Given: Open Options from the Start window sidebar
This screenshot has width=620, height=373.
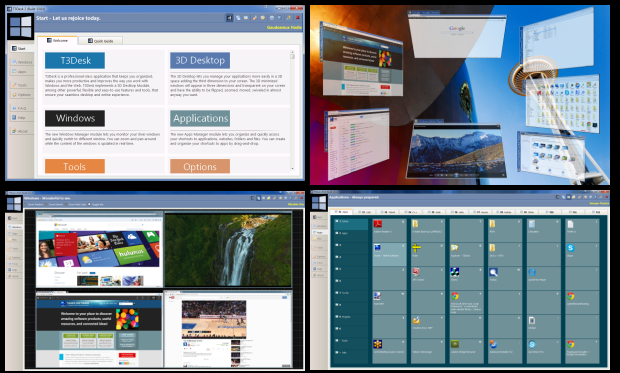Looking at the screenshot, I should [x=22, y=95].
